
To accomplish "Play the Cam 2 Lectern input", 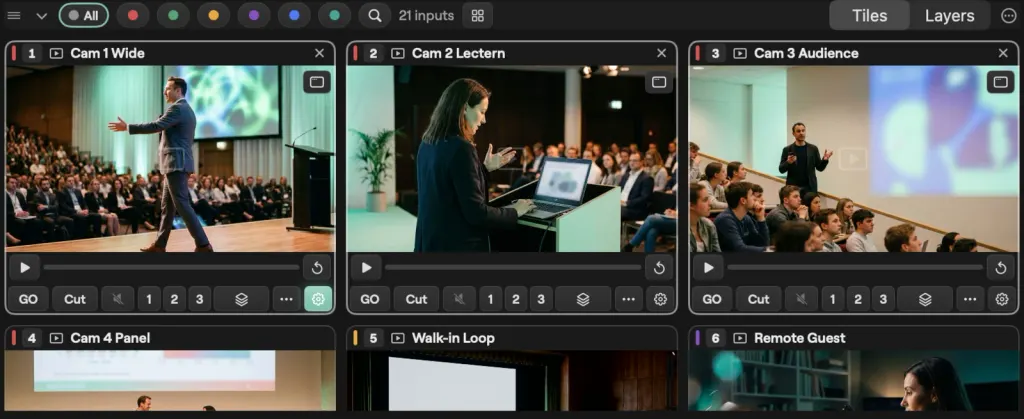I will click(366, 268).
